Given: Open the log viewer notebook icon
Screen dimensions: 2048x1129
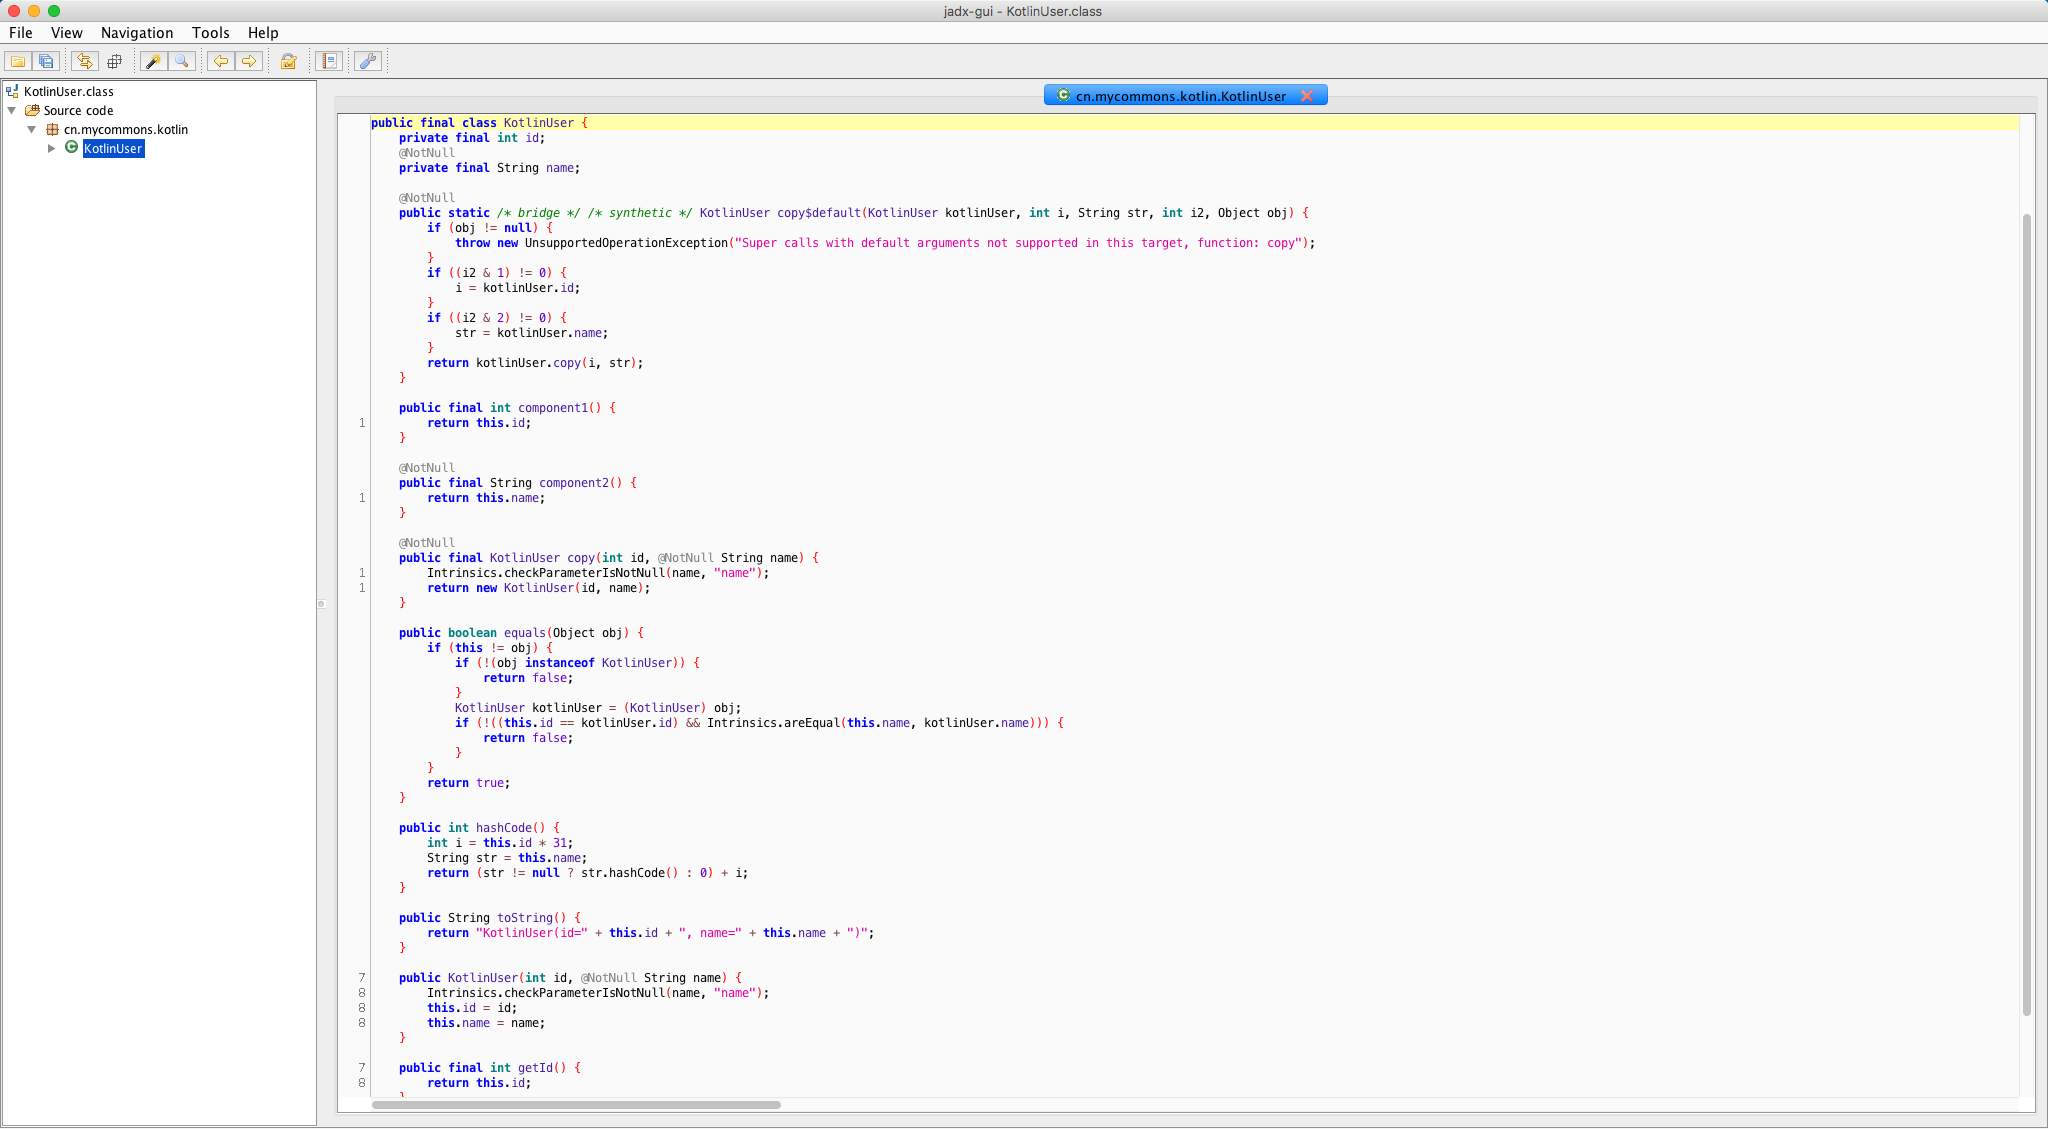Looking at the screenshot, I should click(329, 61).
